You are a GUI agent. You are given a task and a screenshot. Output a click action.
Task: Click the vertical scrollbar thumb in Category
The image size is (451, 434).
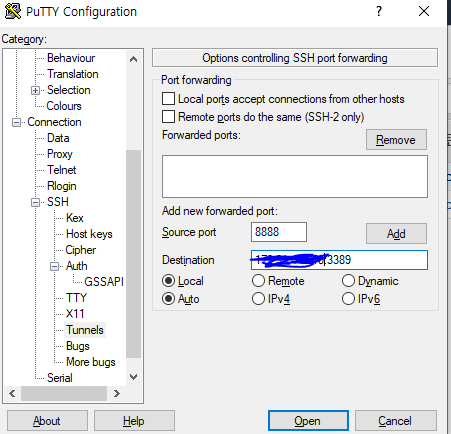pyautogui.click(x=134, y=254)
